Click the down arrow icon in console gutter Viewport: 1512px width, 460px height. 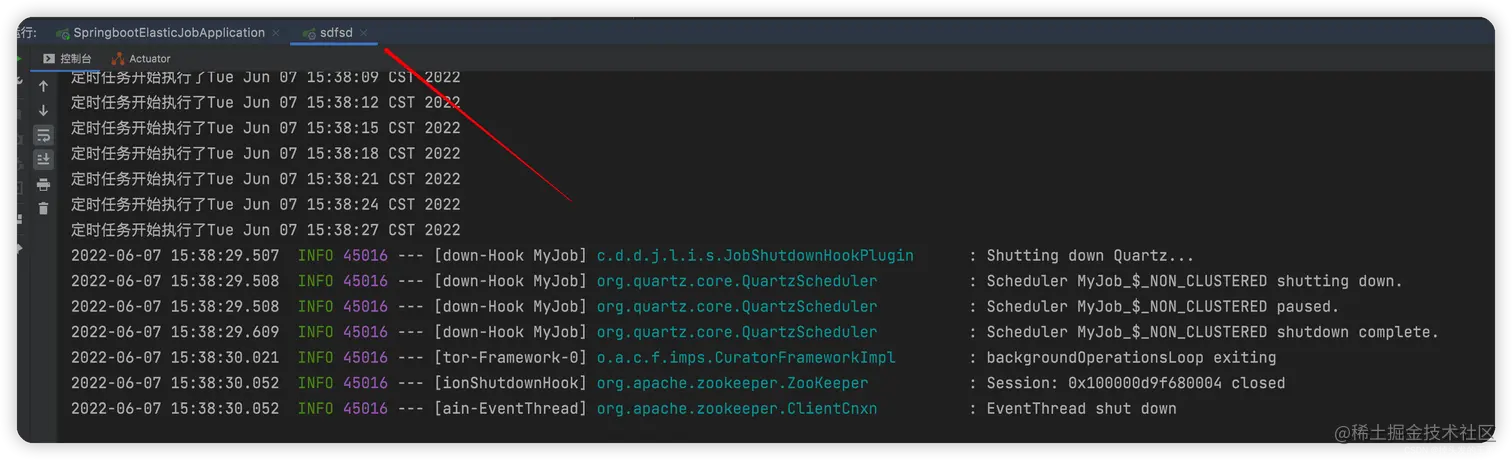(x=43, y=111)
